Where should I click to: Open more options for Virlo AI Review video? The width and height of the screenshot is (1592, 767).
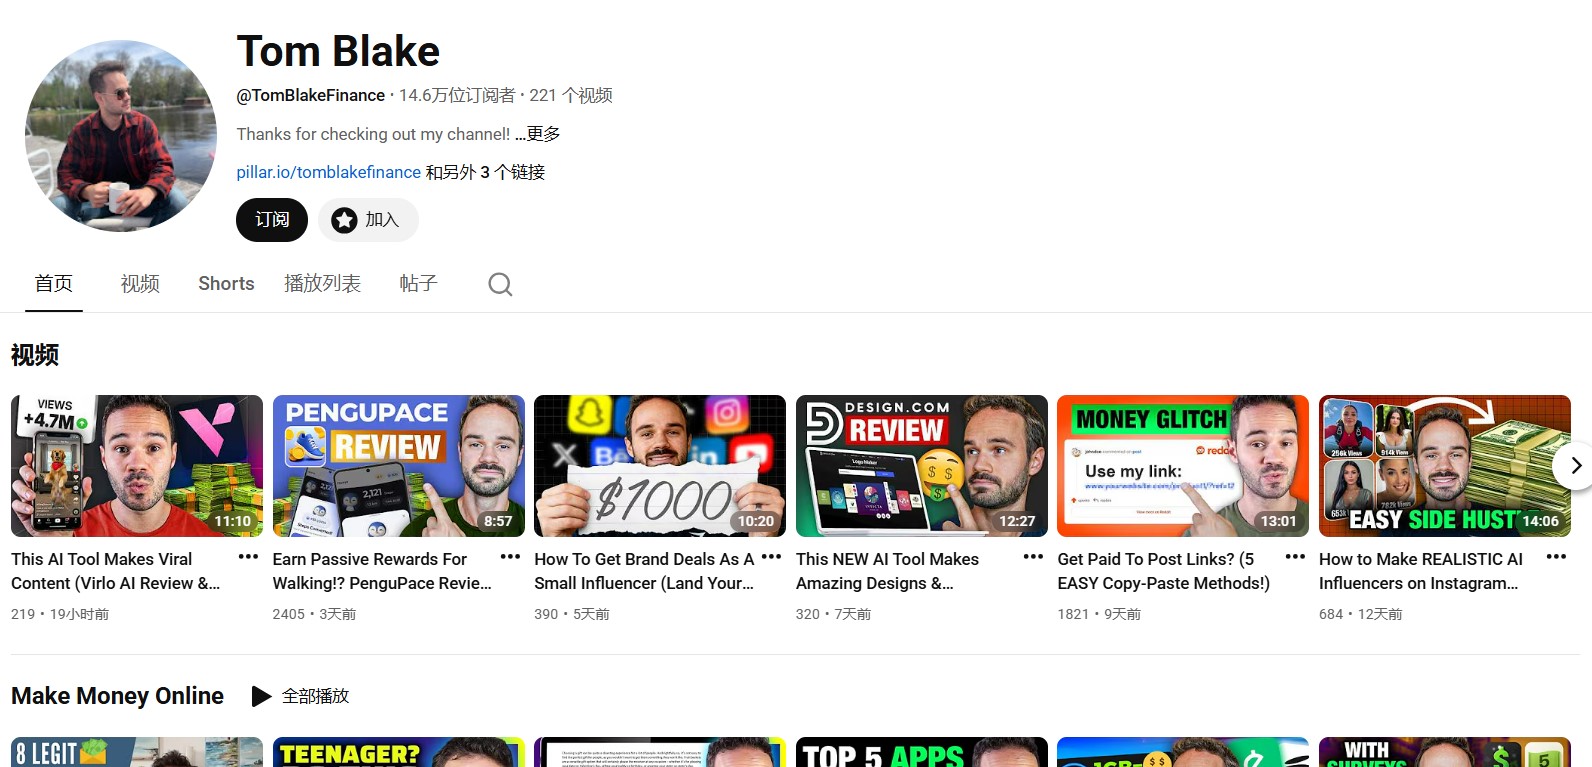(x=248, y=557)
